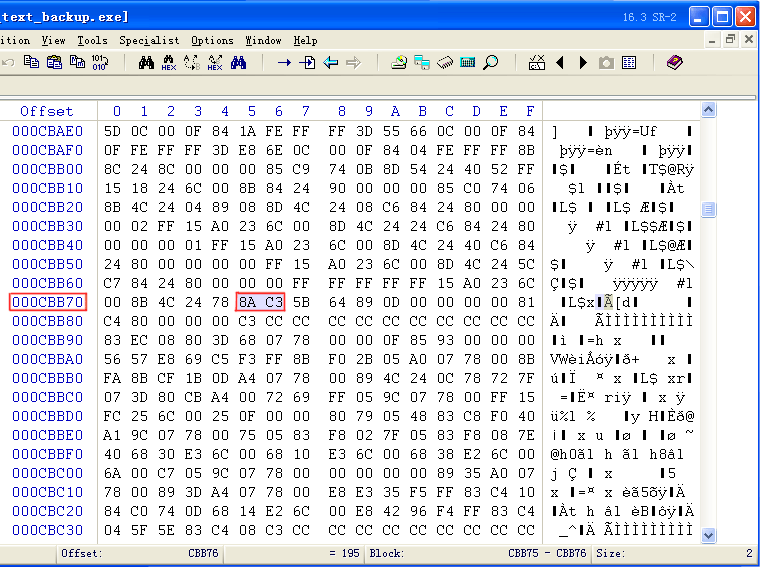Click byte 5B in row 000CBB70
The width and height of the screenshot is (760, 567).
301,302
